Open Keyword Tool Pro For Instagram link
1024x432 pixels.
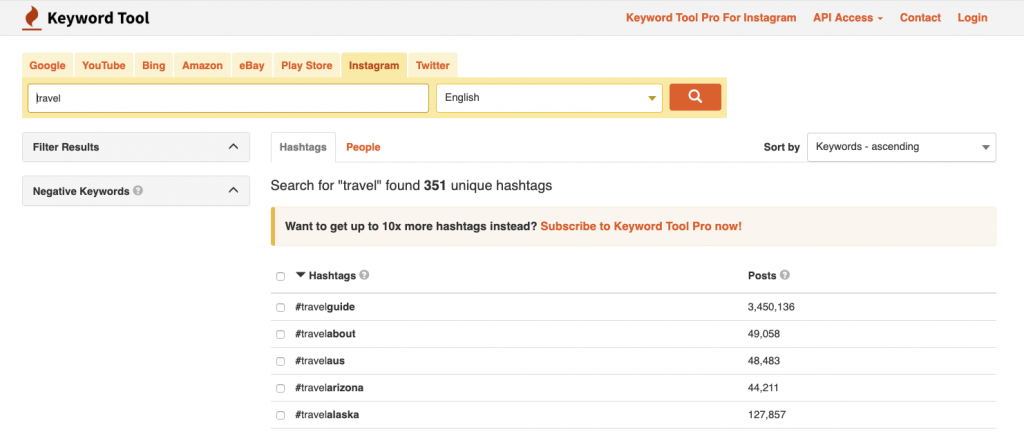(x=711, y=18)
